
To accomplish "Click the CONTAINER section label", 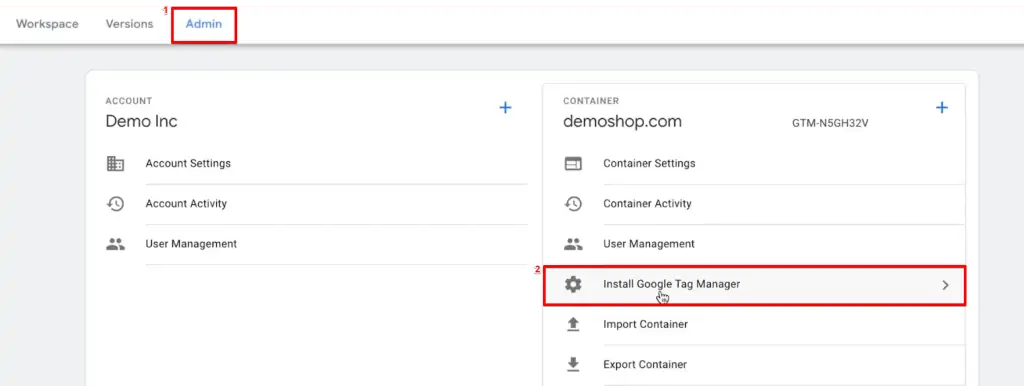I will click(591, 101).
